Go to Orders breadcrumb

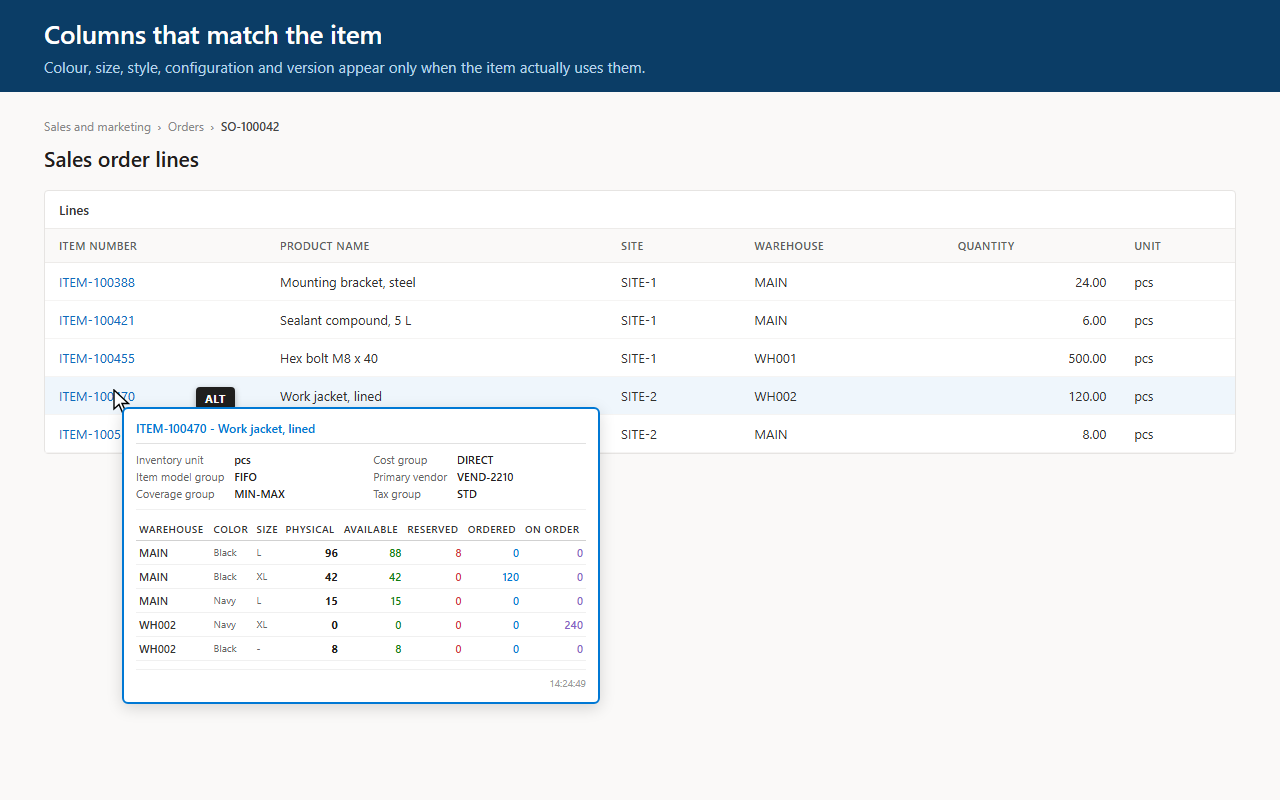186,127
